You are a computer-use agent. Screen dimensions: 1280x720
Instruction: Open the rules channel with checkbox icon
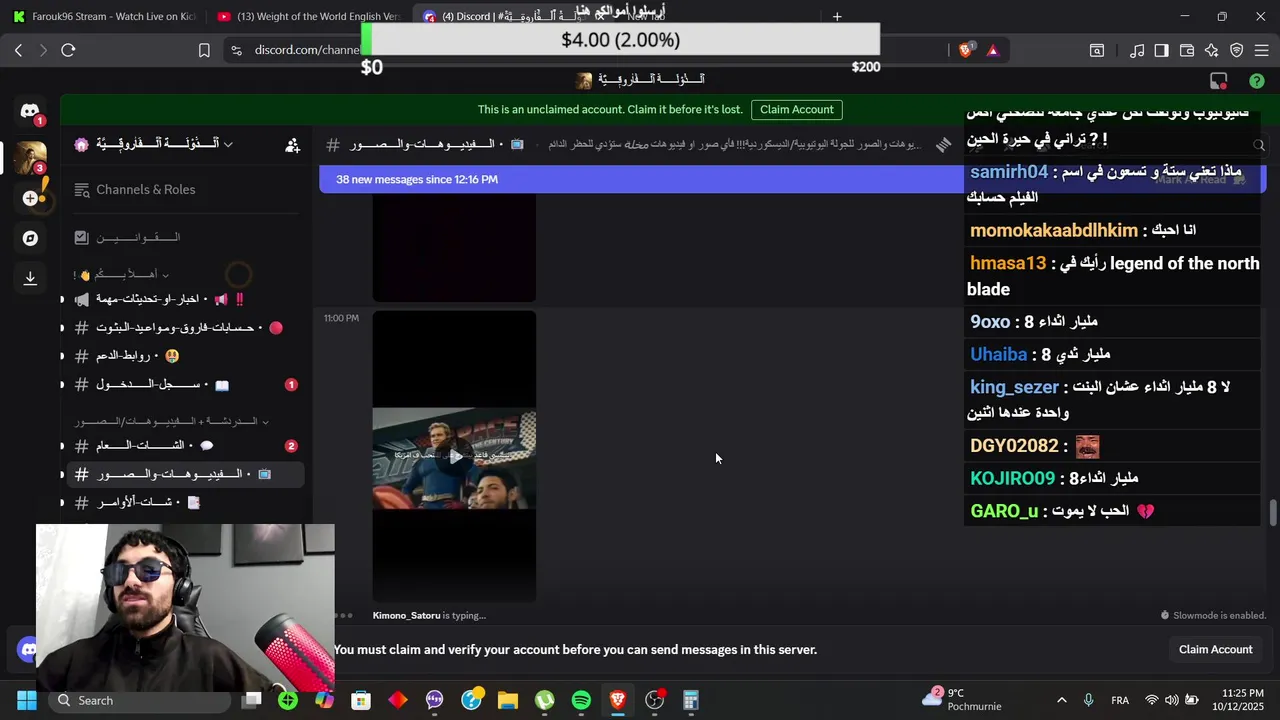185,237
